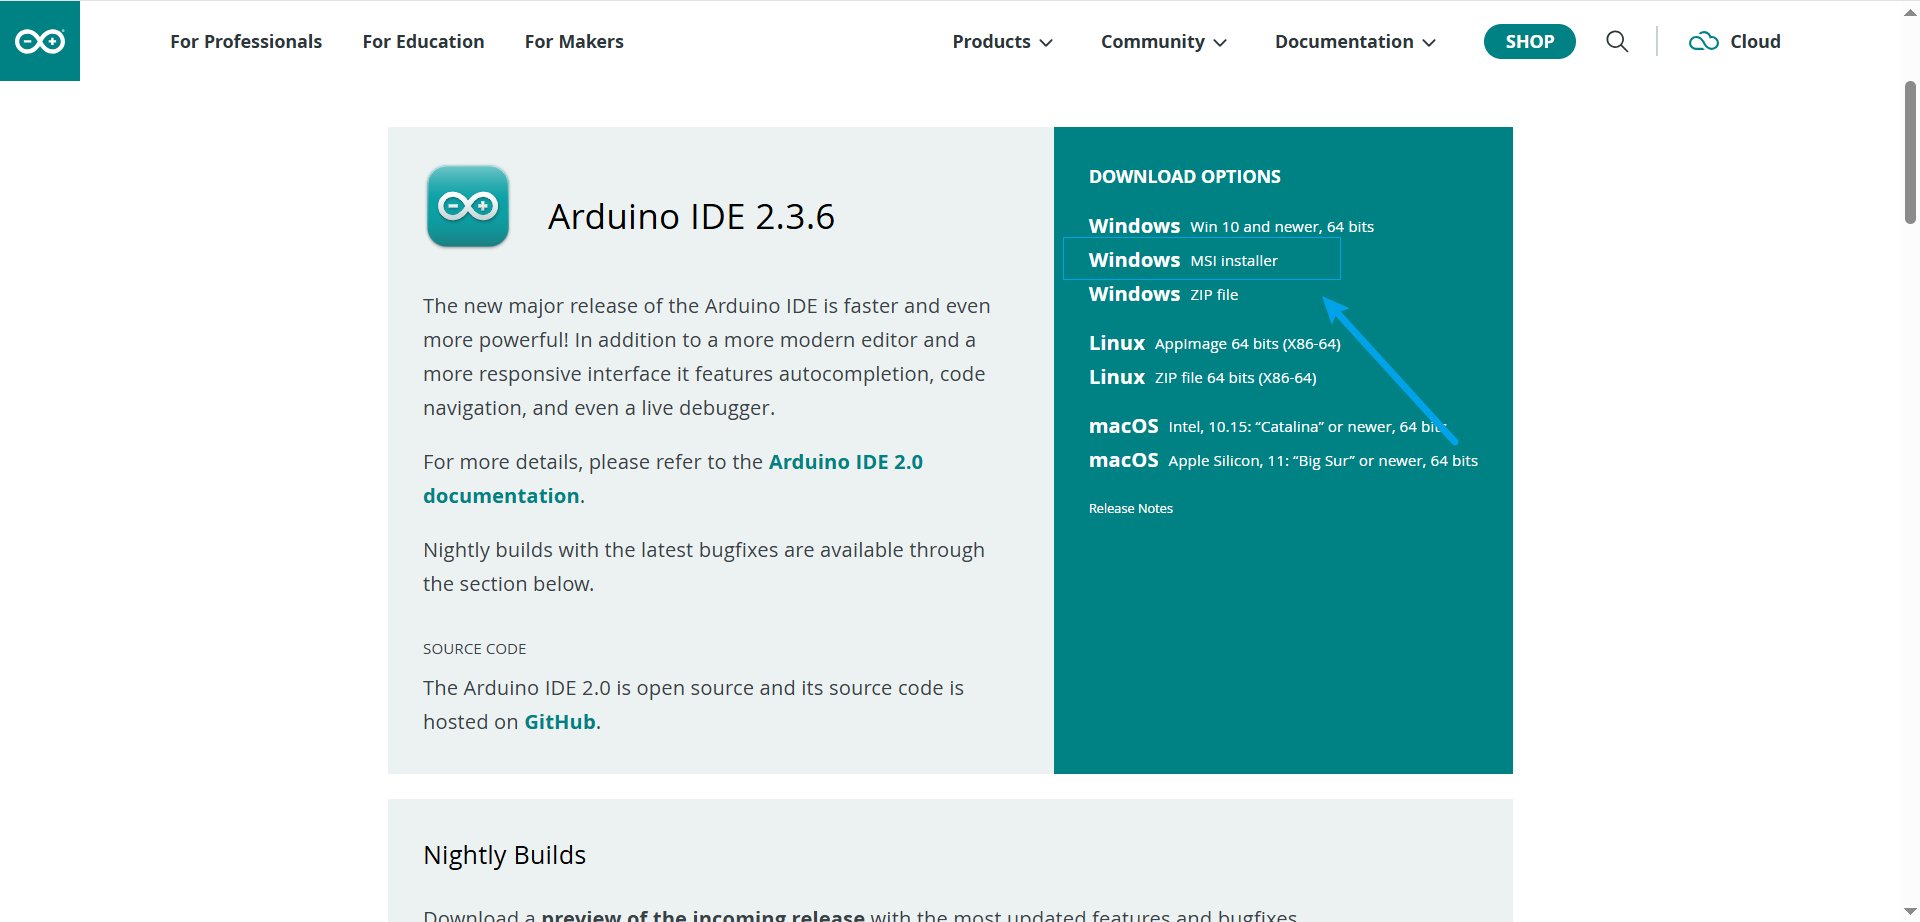Click the SOURCE CODE label
This screenshot has width=1920, height=922.
click(475, 649)
